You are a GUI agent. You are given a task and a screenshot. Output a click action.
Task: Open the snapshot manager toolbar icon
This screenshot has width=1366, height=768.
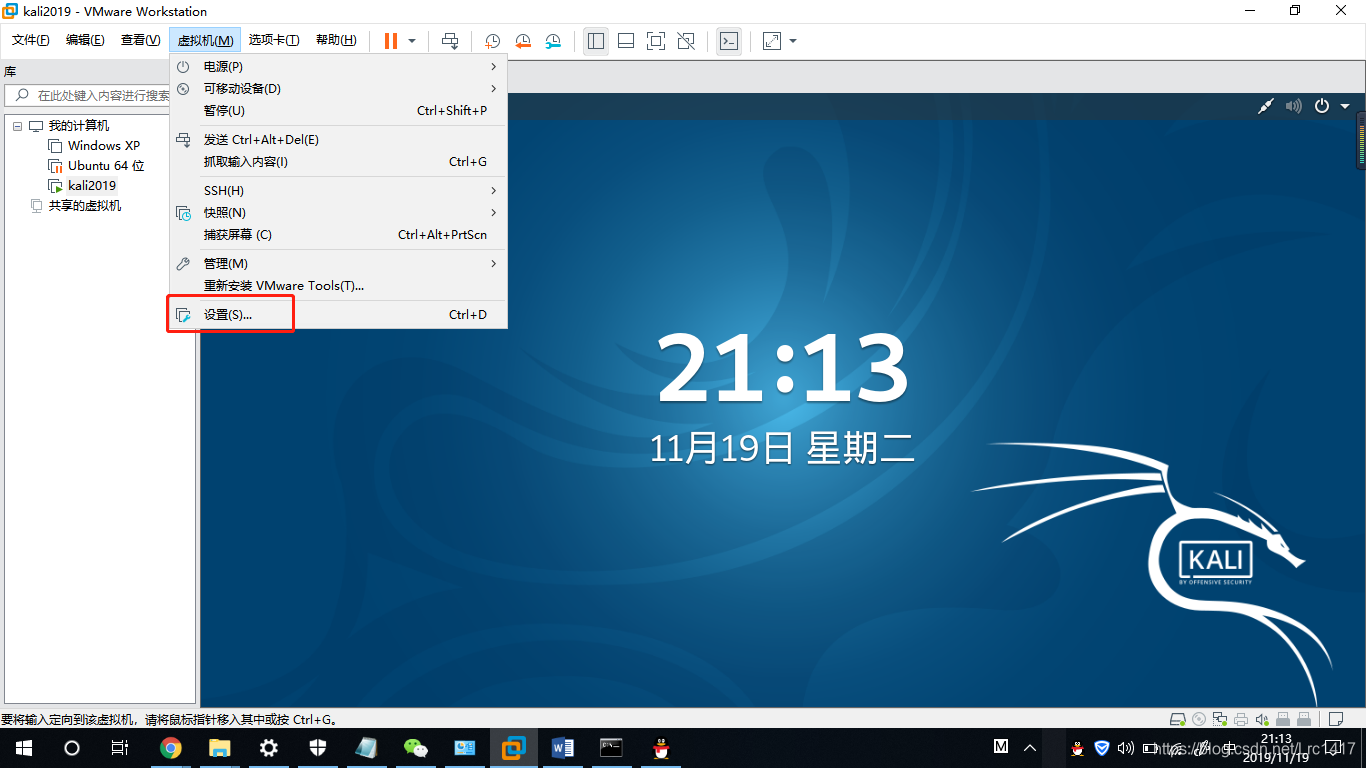click(x=553, y=41)
